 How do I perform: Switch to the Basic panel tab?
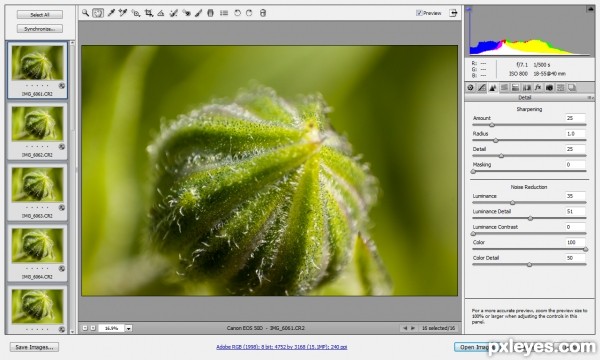471,88
